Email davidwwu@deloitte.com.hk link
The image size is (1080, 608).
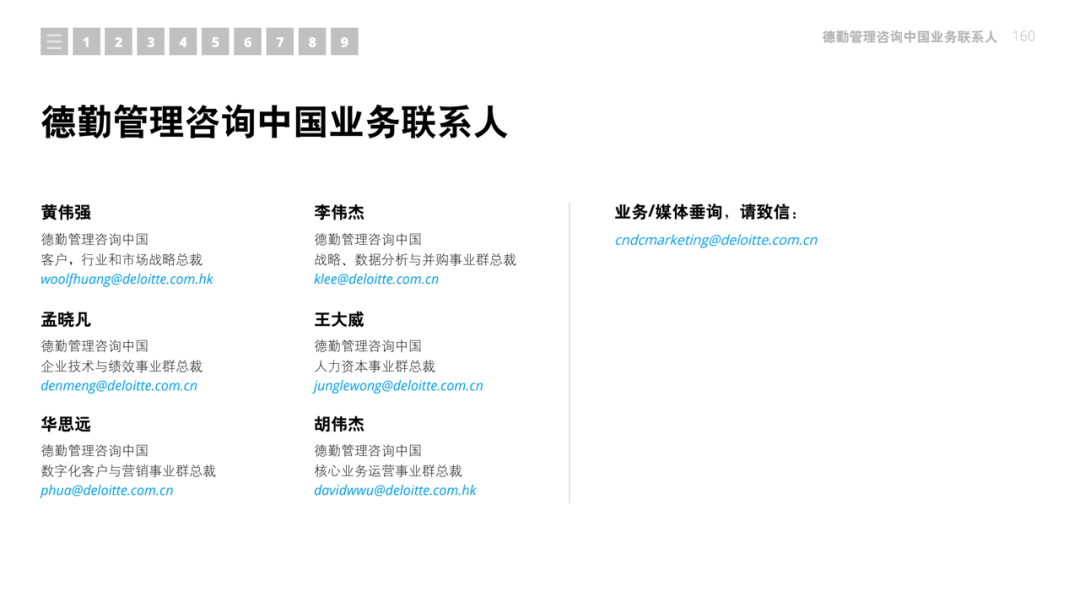click(x=395, y=491)
